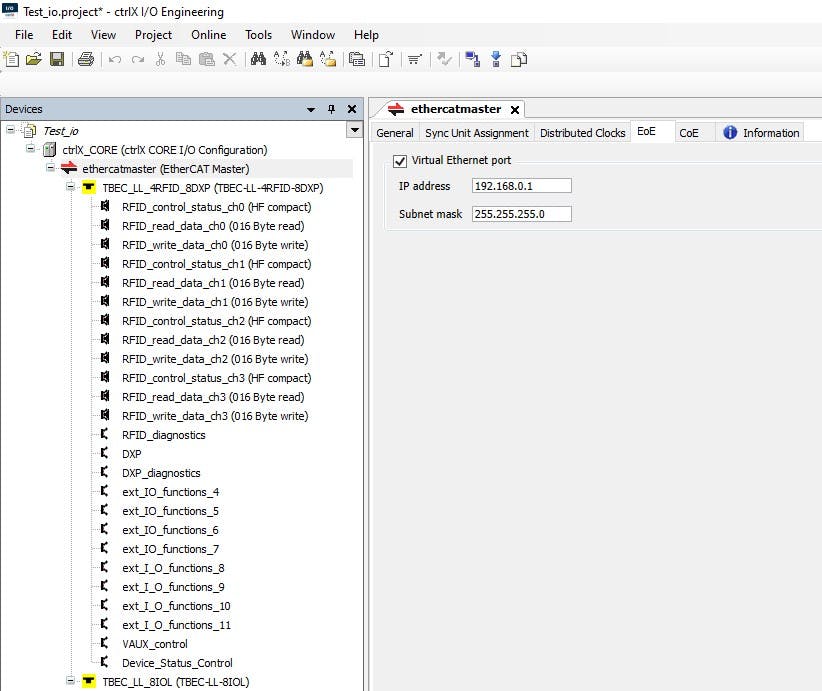Open the Window menu

pyautogui.click(x=313, y=35)
